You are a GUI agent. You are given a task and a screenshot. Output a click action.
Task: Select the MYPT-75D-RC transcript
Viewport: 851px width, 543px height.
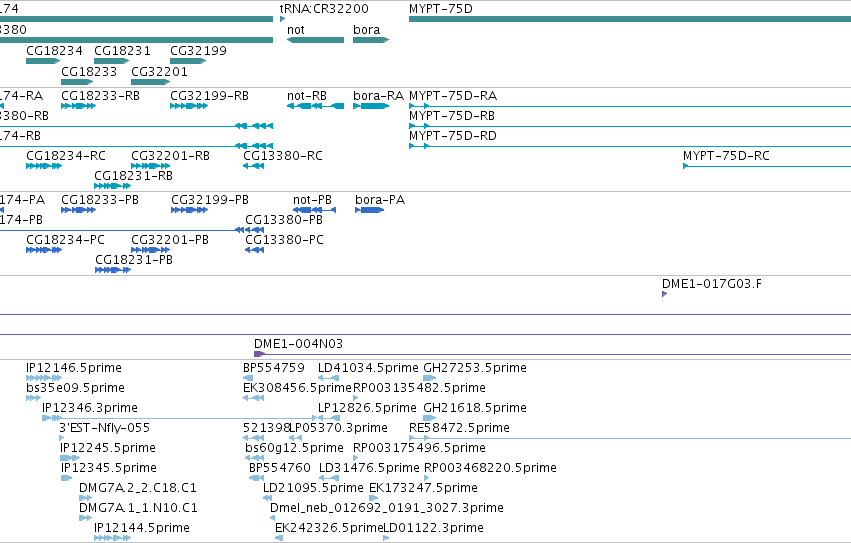point(767,166)
